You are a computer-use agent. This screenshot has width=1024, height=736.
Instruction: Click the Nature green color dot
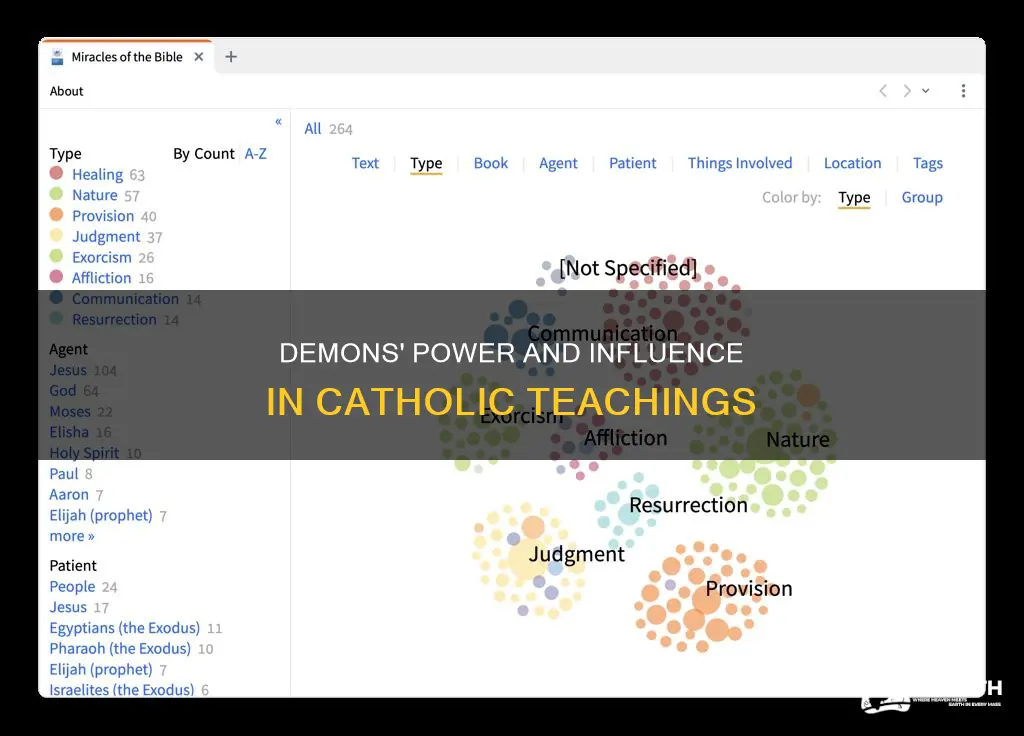(56, 194)
